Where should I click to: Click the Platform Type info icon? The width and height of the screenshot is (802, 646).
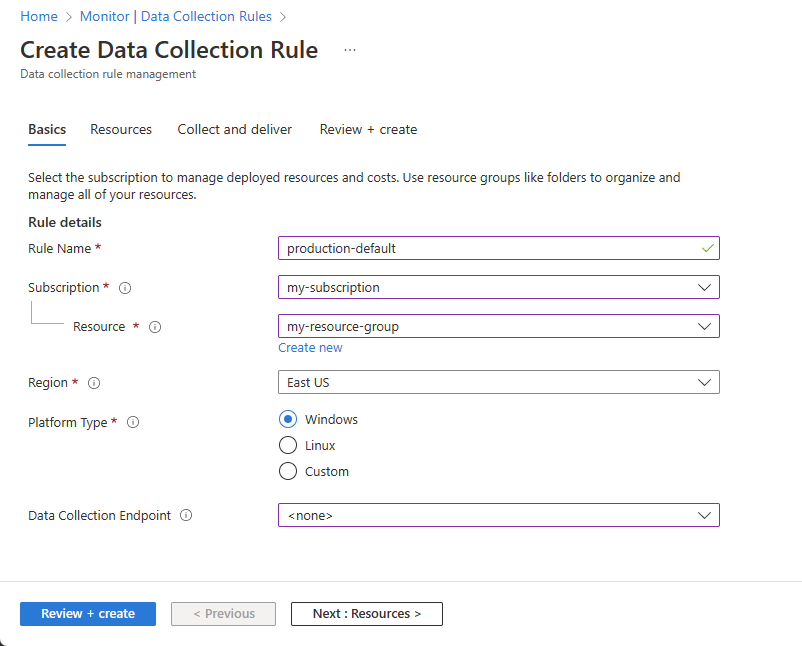pyautogui.click(x=133, y=423)
